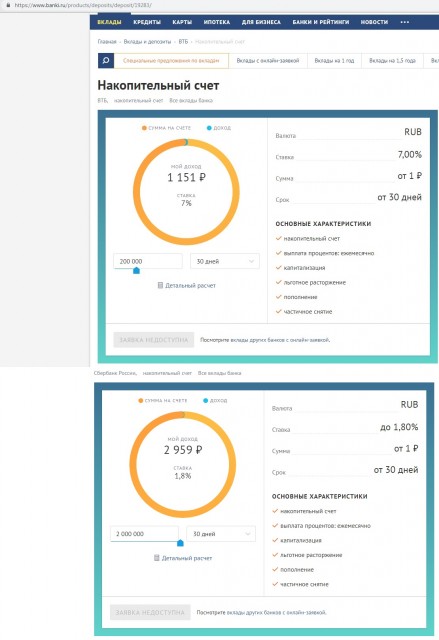439x640 pixels.
Task: Select the Вклады на 1 год tab
Action: pos(334,60)
